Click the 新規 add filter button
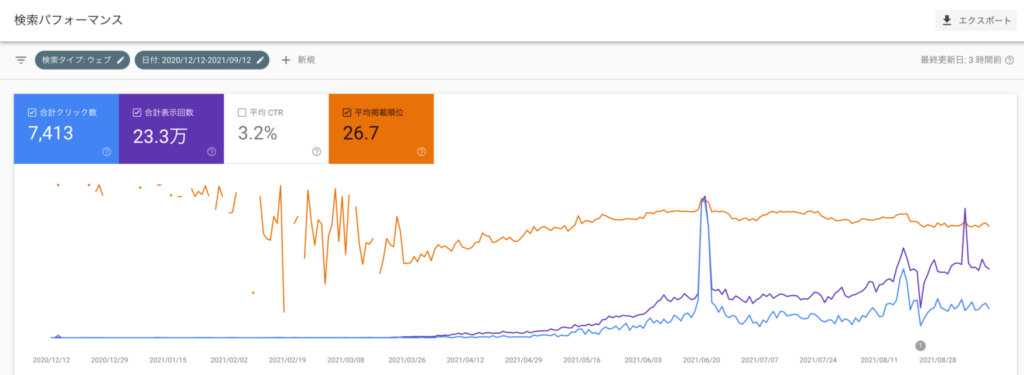 (298, 60)
